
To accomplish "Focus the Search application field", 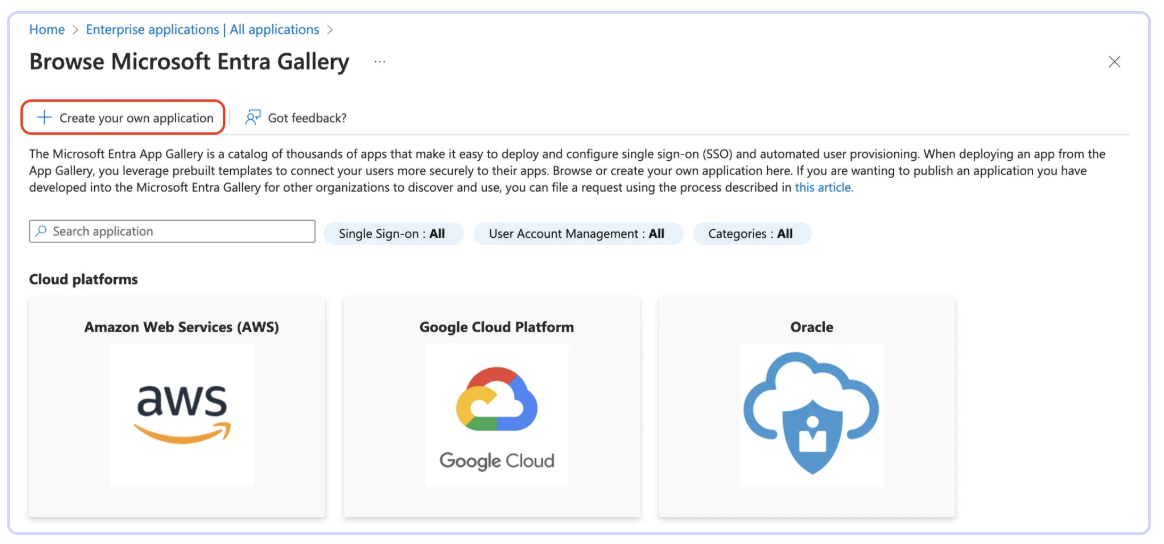I will click(x=172, y=232).
